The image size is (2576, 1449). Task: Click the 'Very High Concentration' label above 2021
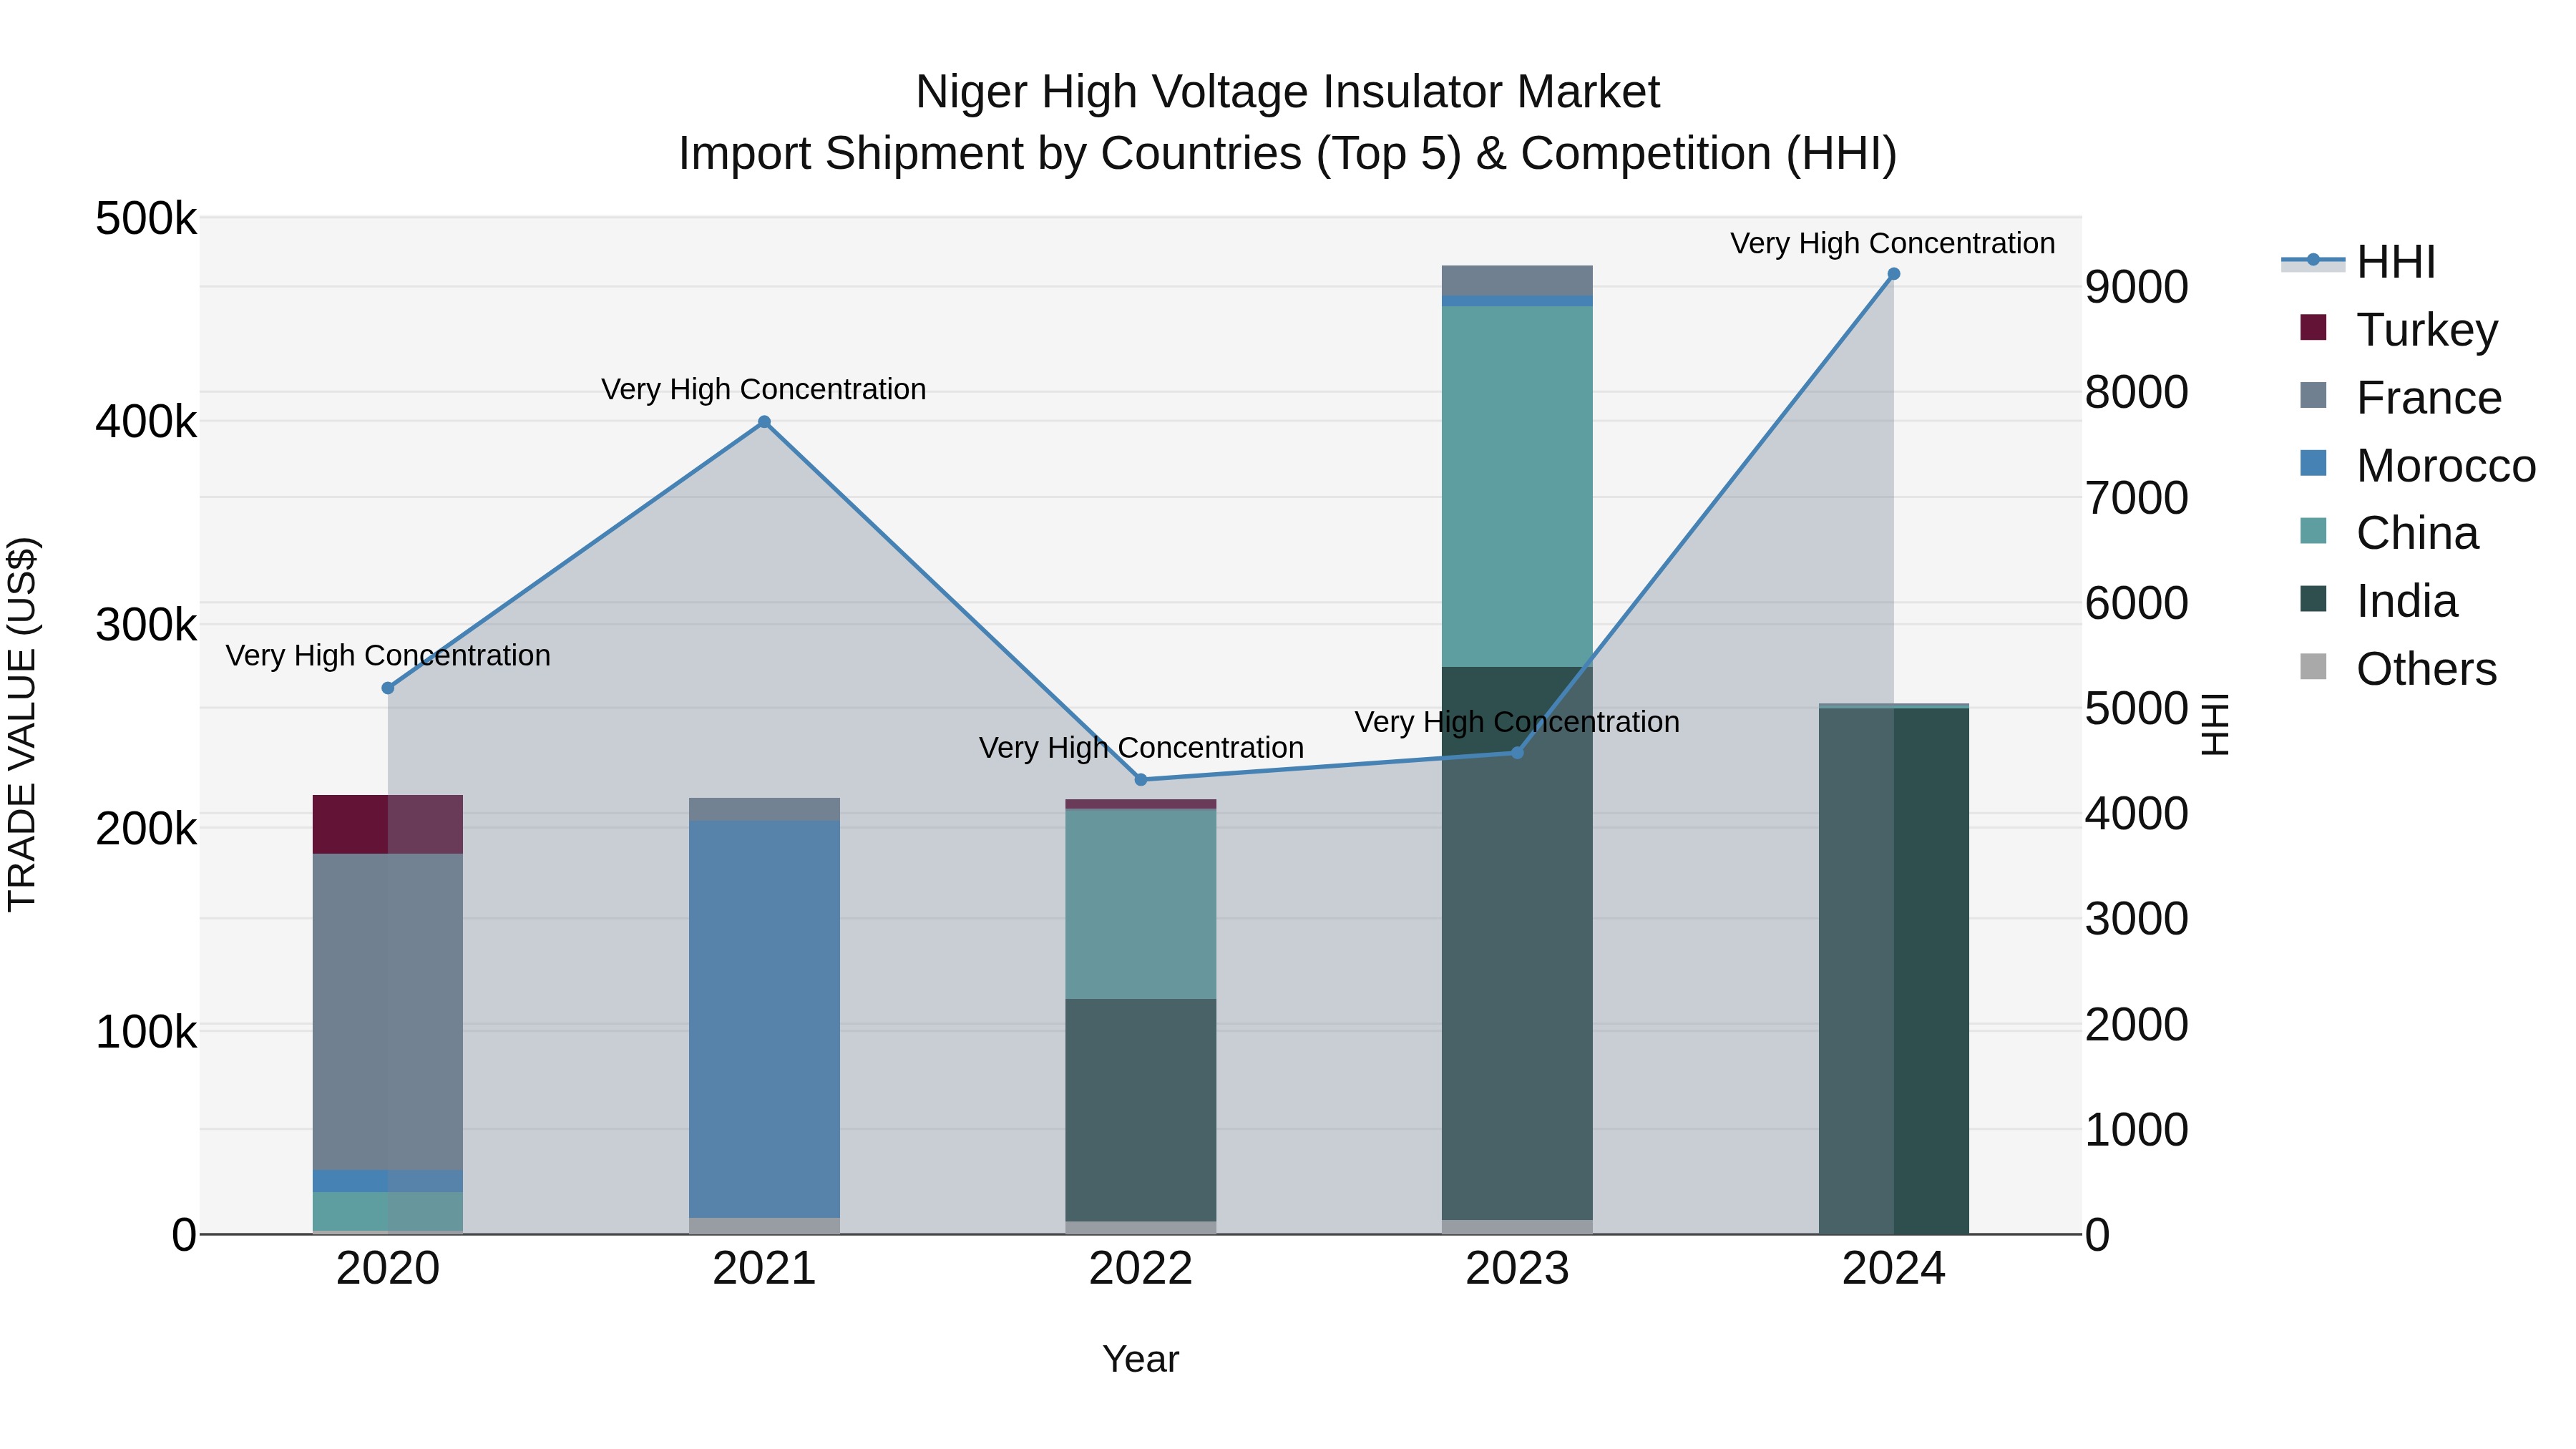(764, 389)
